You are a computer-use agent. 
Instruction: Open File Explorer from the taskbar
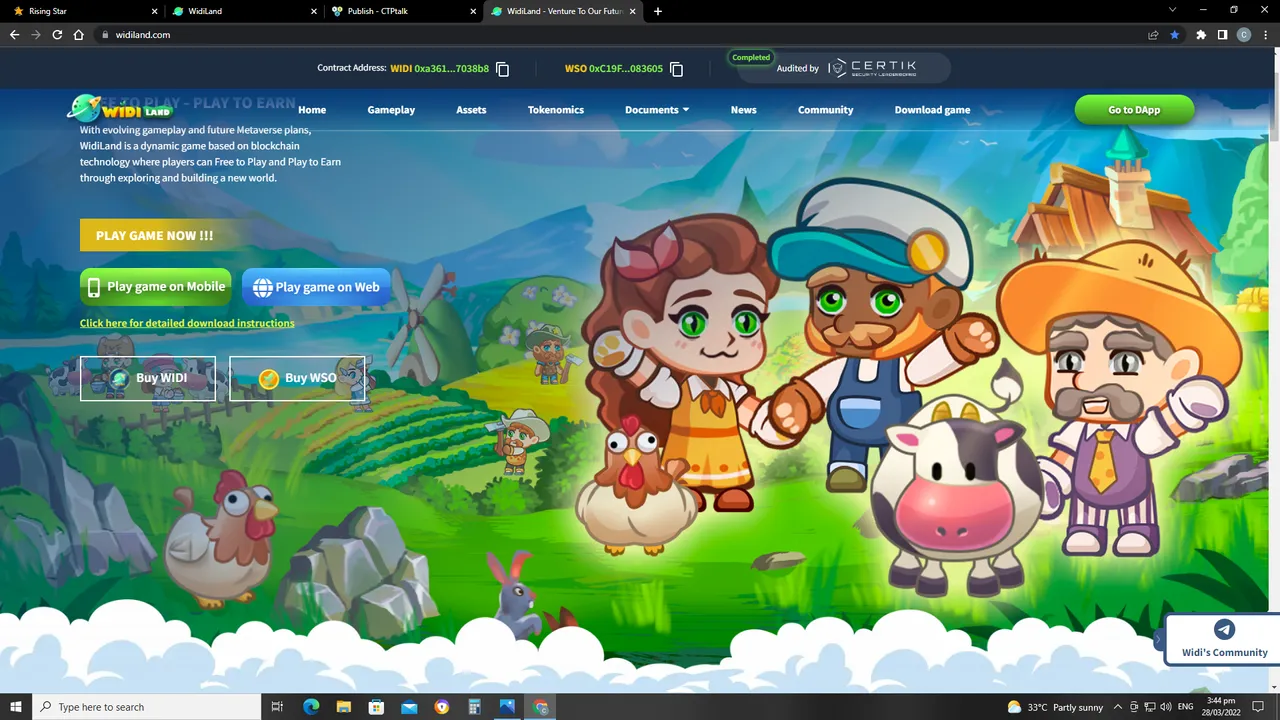343,707
